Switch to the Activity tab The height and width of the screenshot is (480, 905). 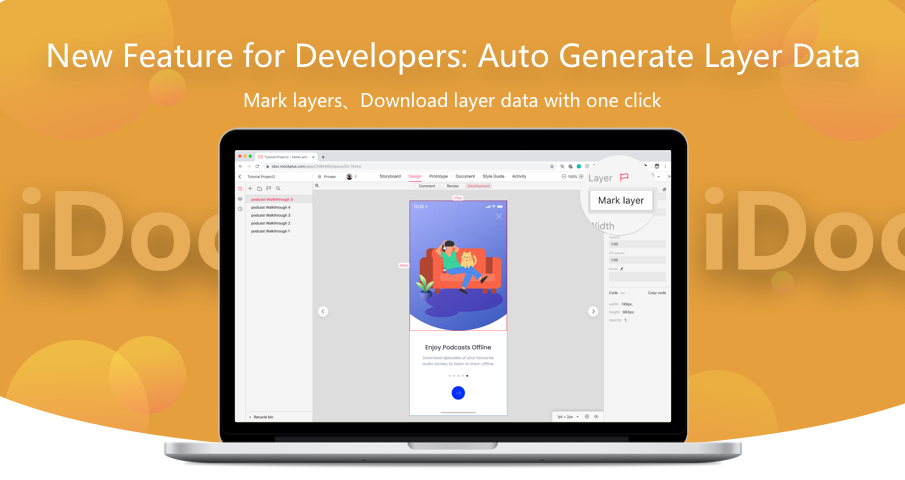tap(519, 177)
